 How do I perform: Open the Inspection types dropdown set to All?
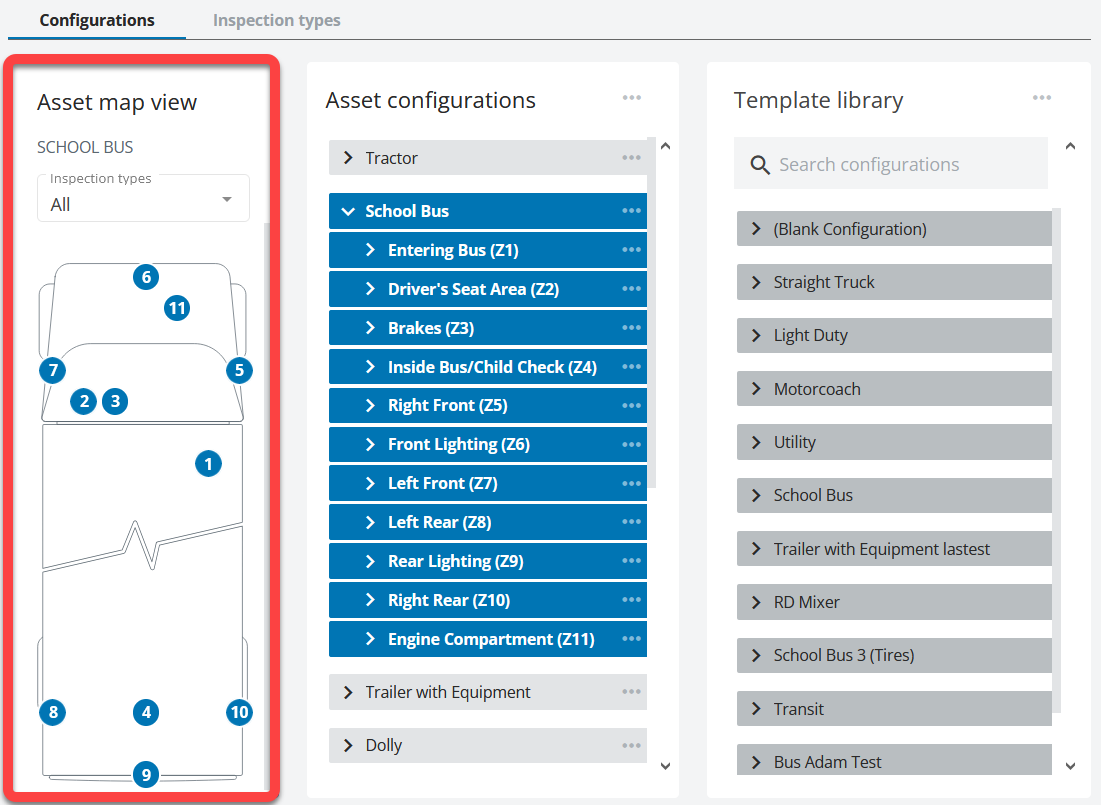point(143,199)
